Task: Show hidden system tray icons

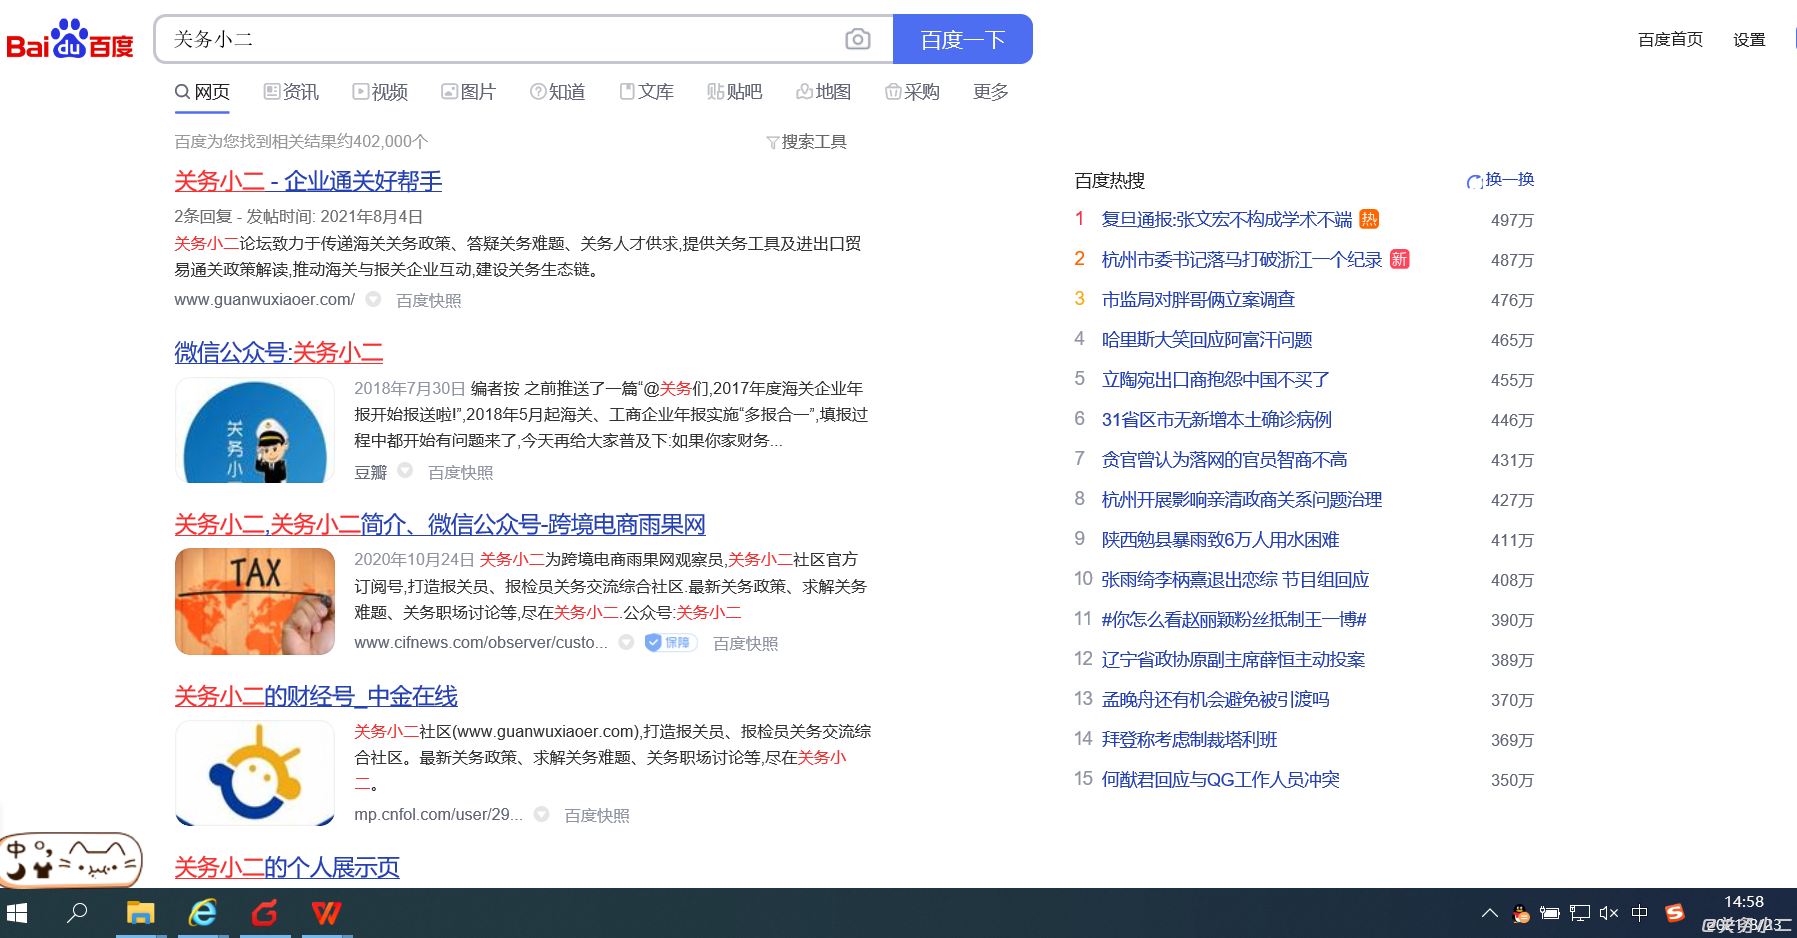Action: click(x=1489, y=913)
